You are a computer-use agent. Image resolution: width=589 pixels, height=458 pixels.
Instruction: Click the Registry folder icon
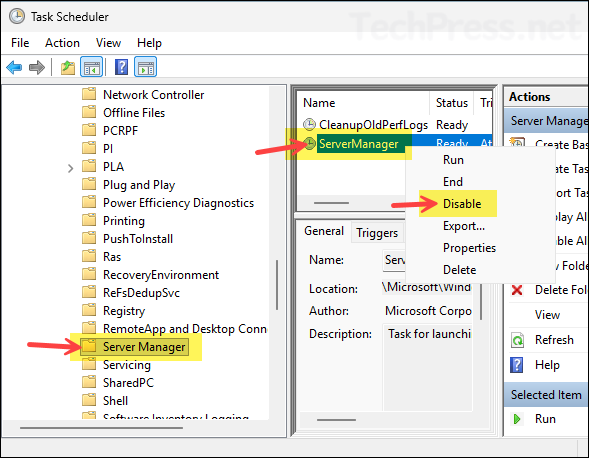point(89,311)
